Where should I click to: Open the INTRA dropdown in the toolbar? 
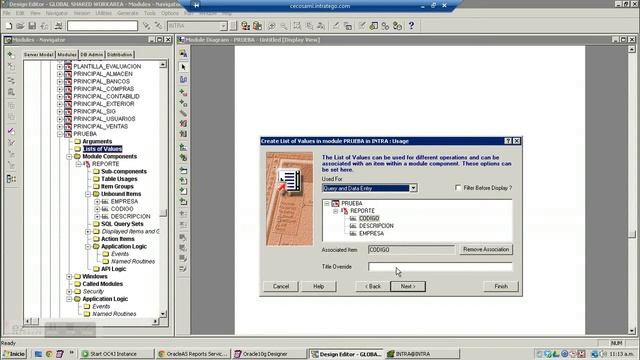tap(223, 26)
